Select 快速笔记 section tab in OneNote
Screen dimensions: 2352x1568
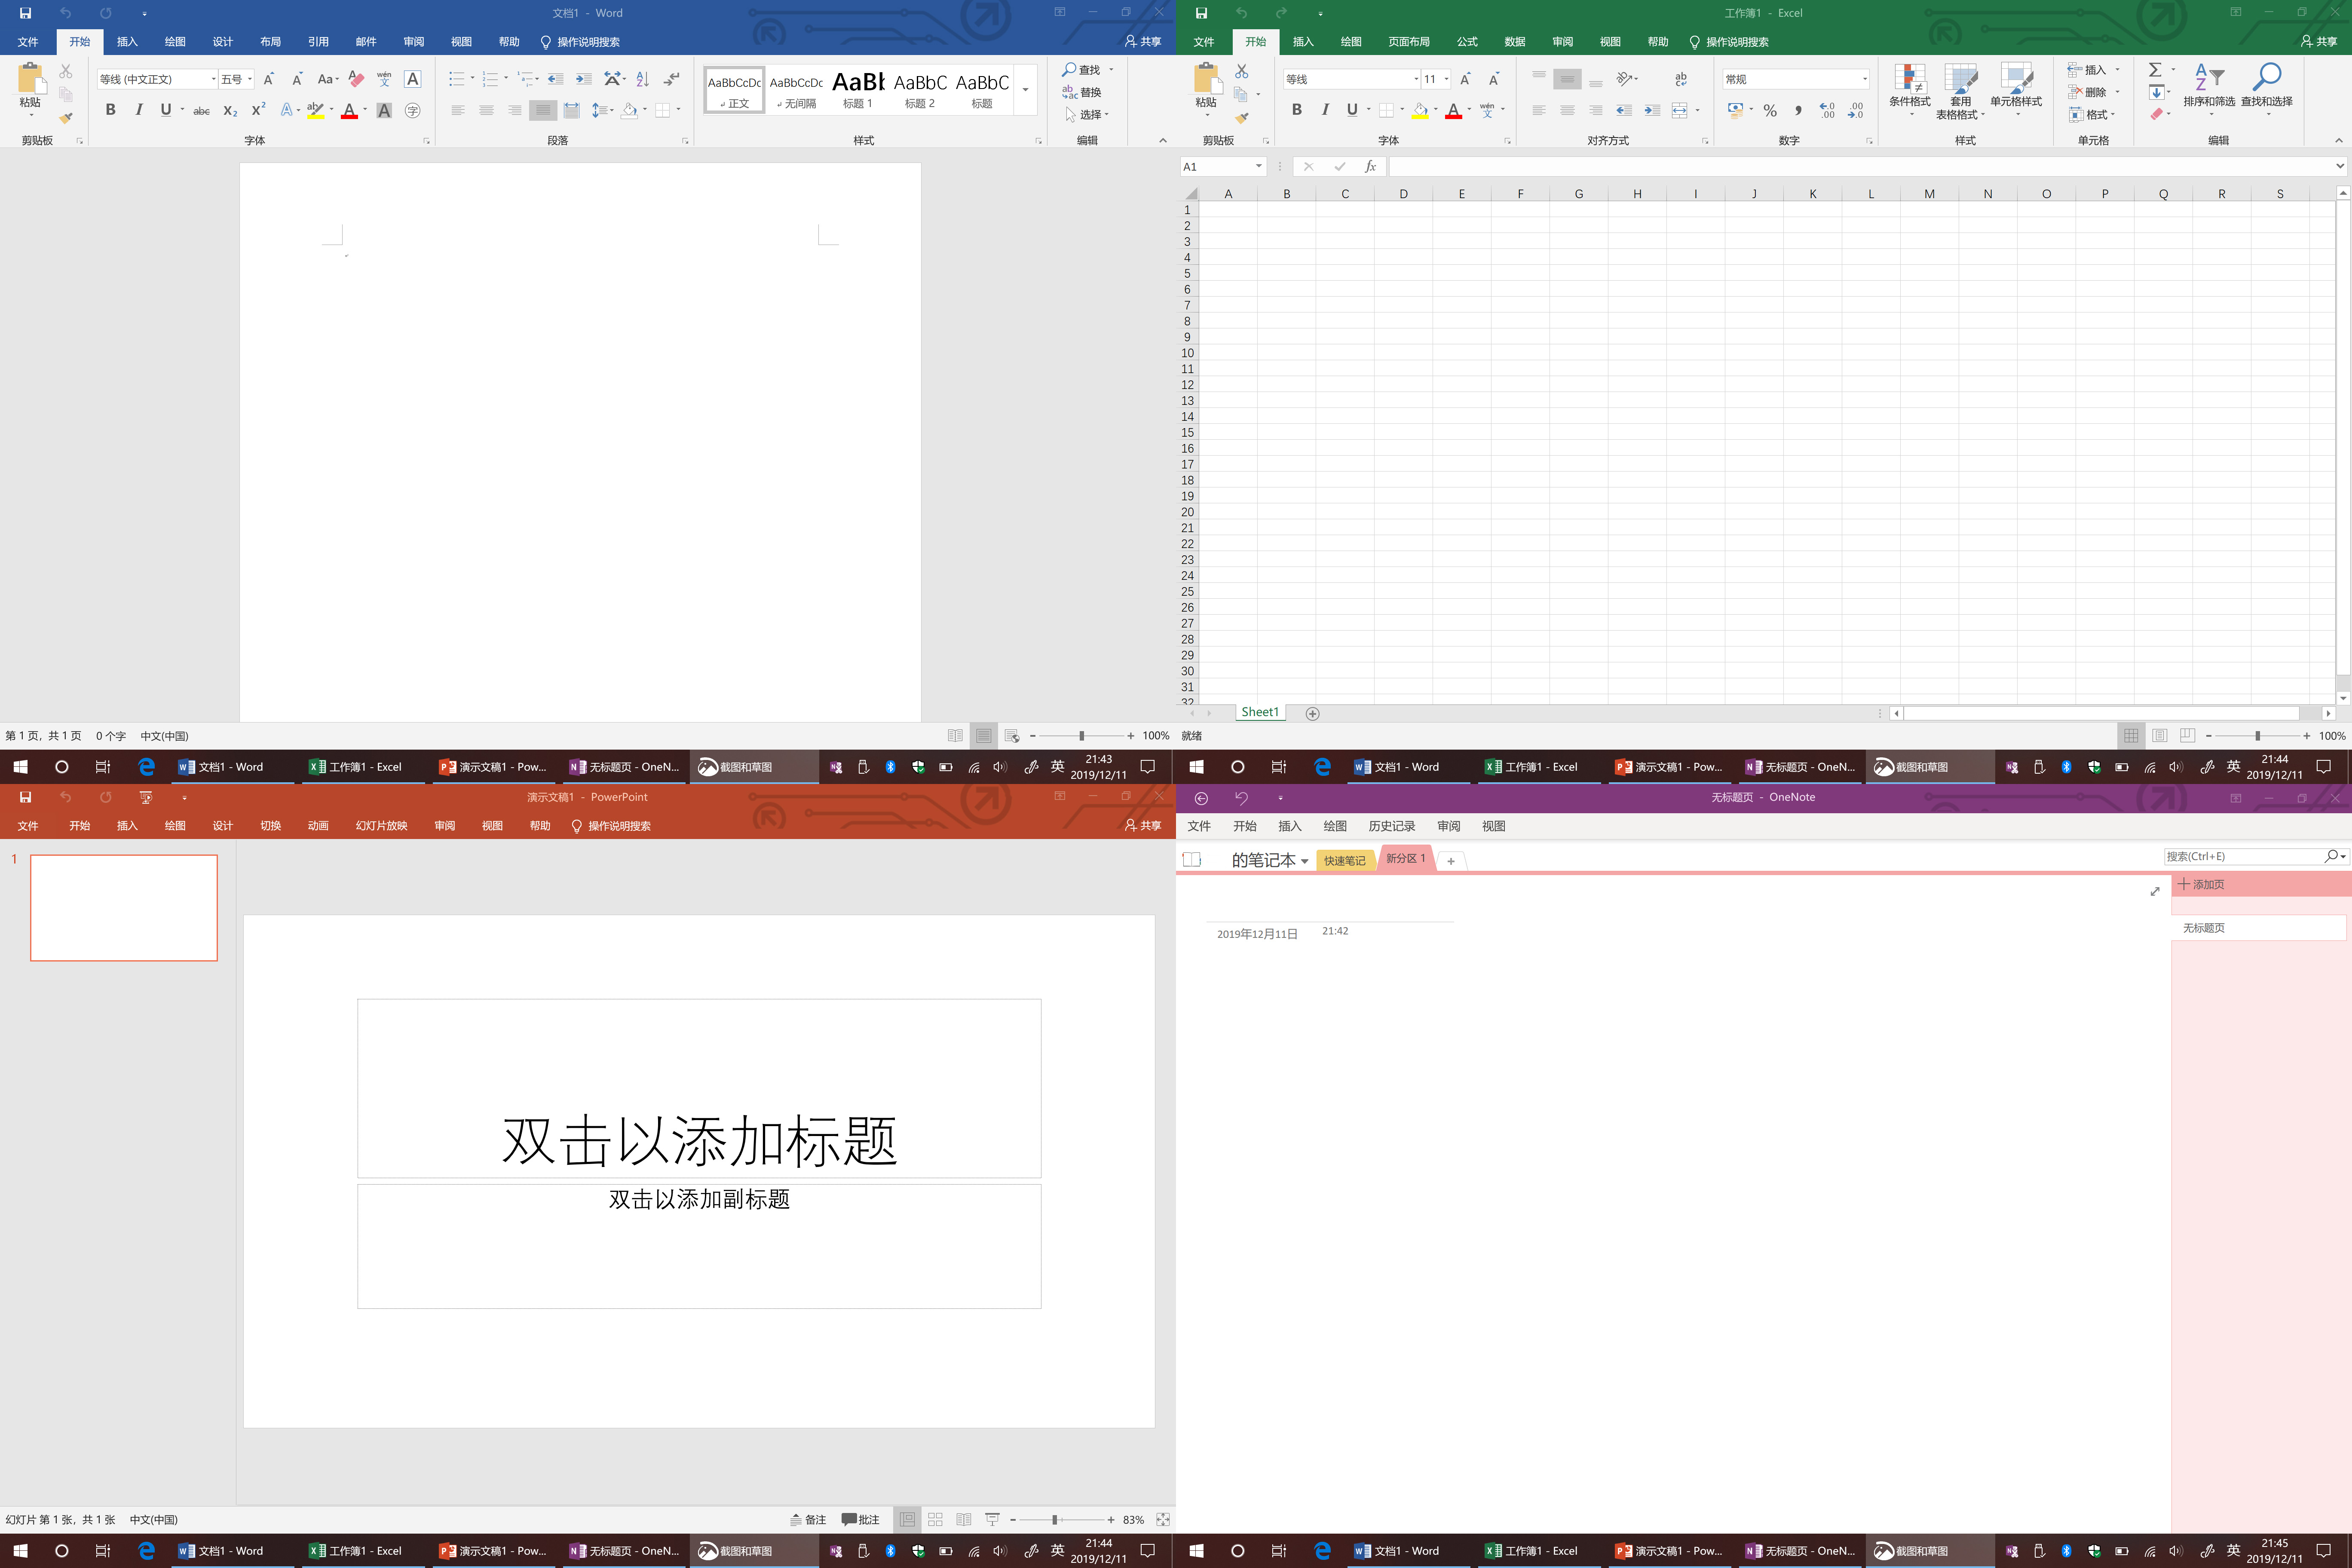1344,861
